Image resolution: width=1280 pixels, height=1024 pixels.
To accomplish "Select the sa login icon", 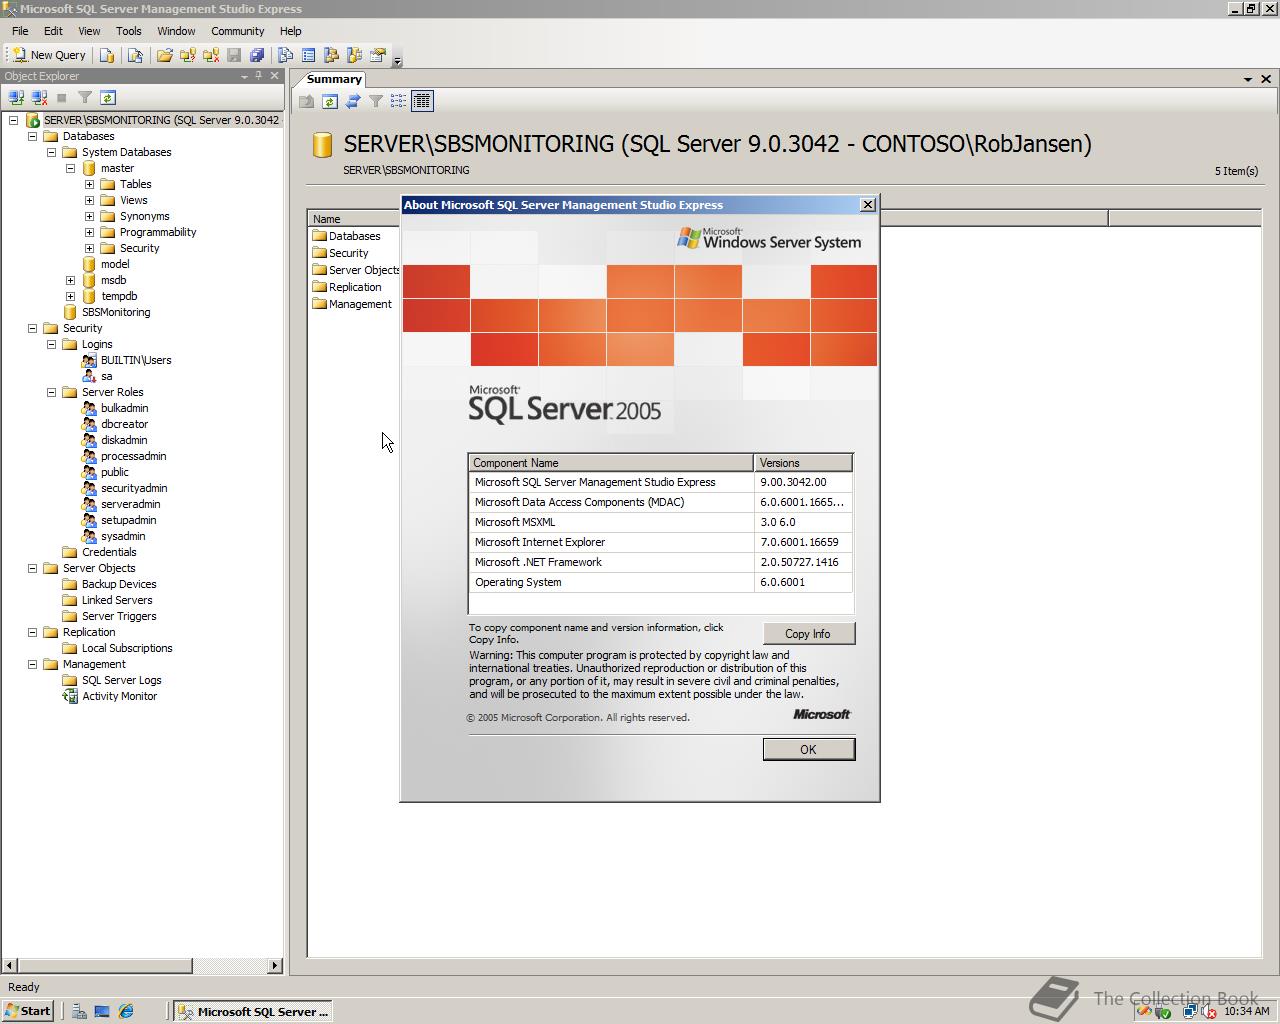I will coord(89,376).
